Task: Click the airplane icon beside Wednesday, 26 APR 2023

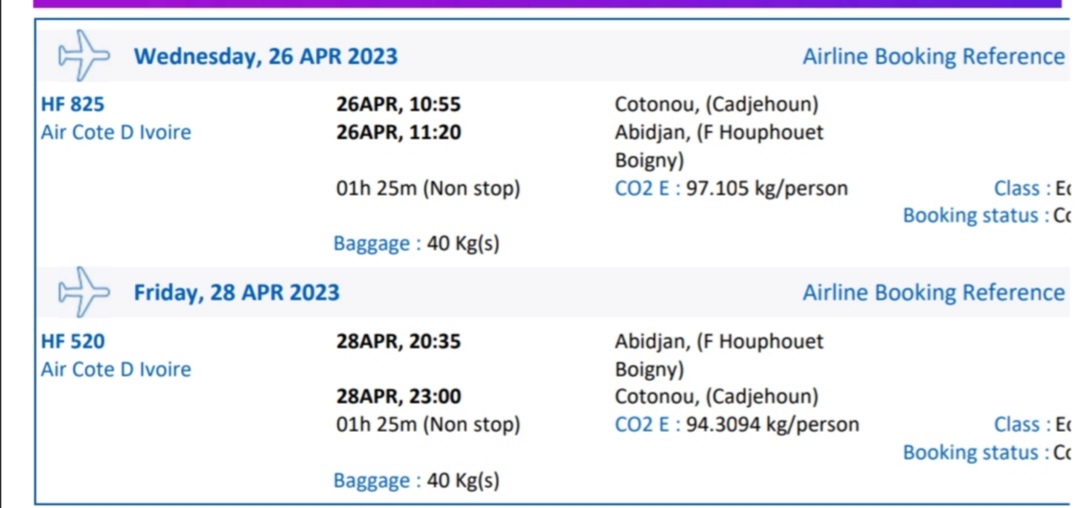Action: [x=84, y=55]
